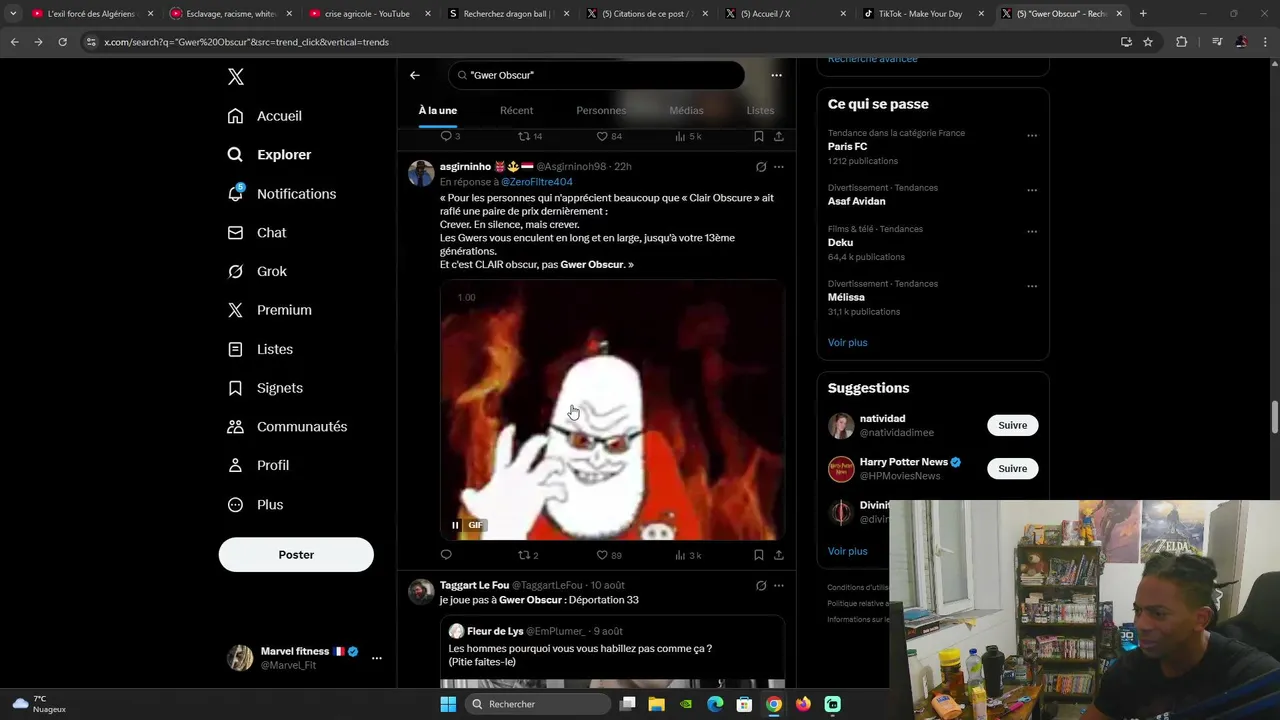1280x720 pixels.
Task: Click Voir plus under trends
Action: point(847,343)
